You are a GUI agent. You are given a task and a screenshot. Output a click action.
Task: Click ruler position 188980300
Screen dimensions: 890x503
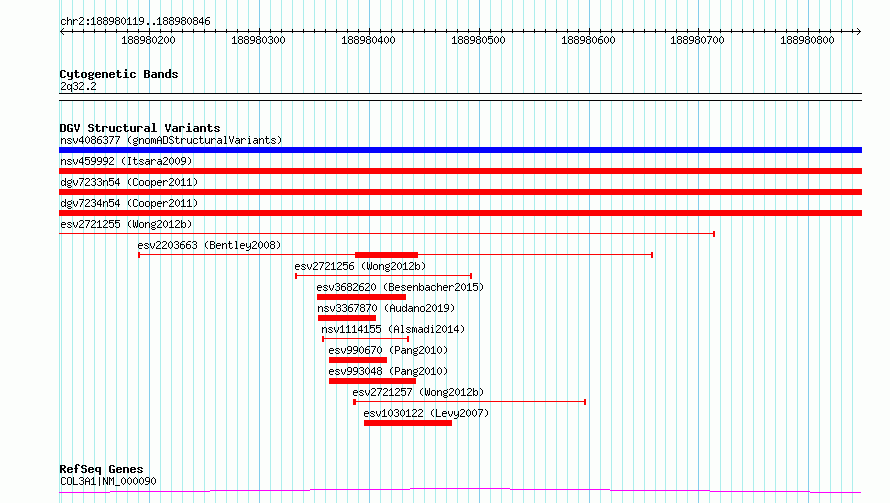tap(258, 40)
